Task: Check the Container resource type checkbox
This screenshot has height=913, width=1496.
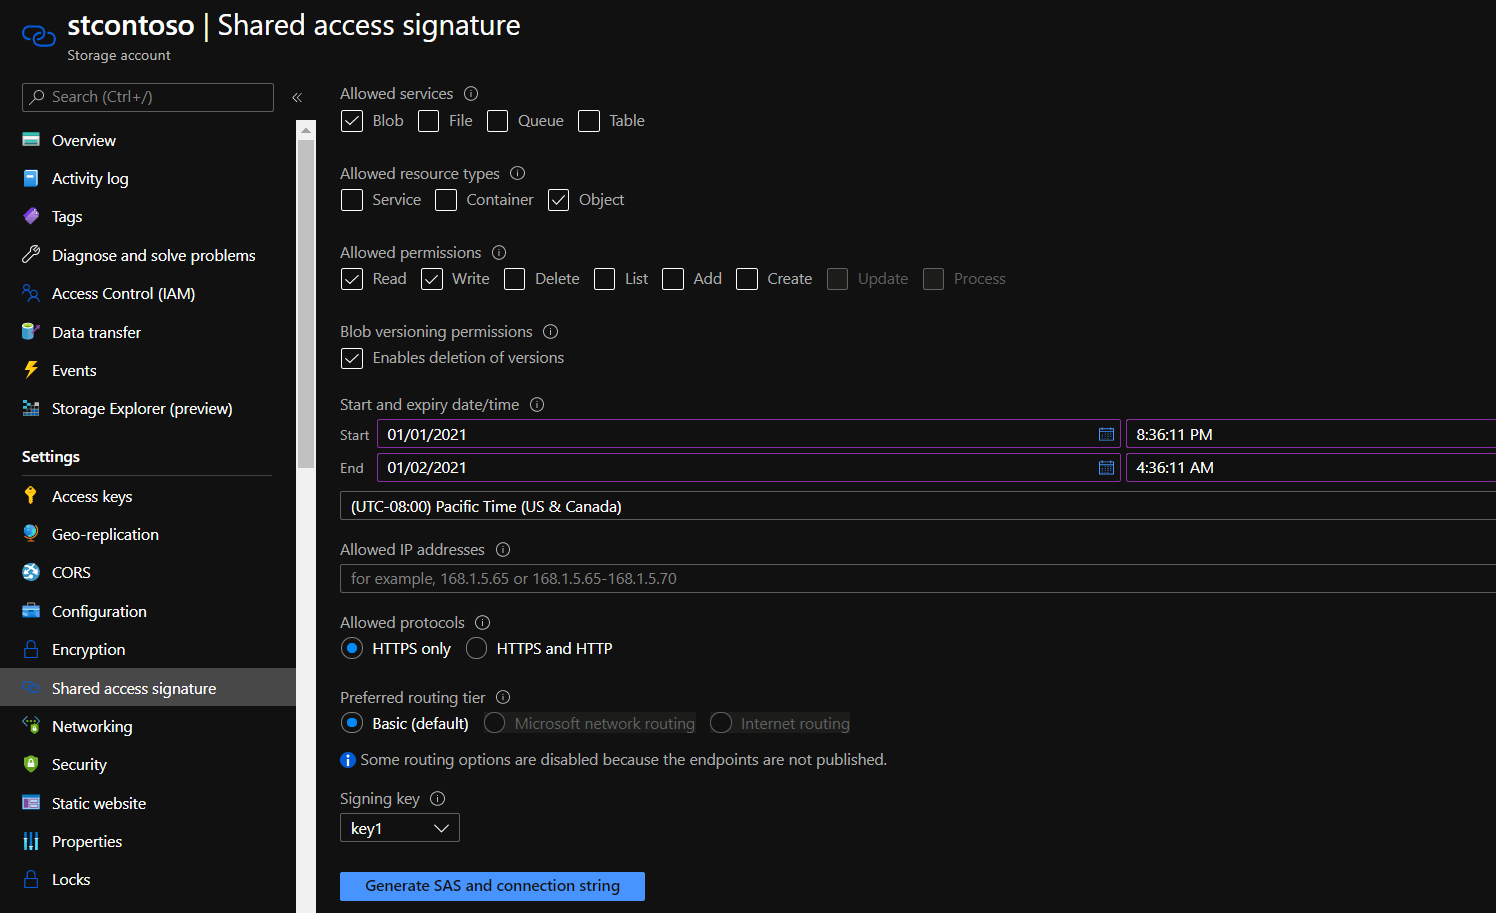Action: [446, 200]
